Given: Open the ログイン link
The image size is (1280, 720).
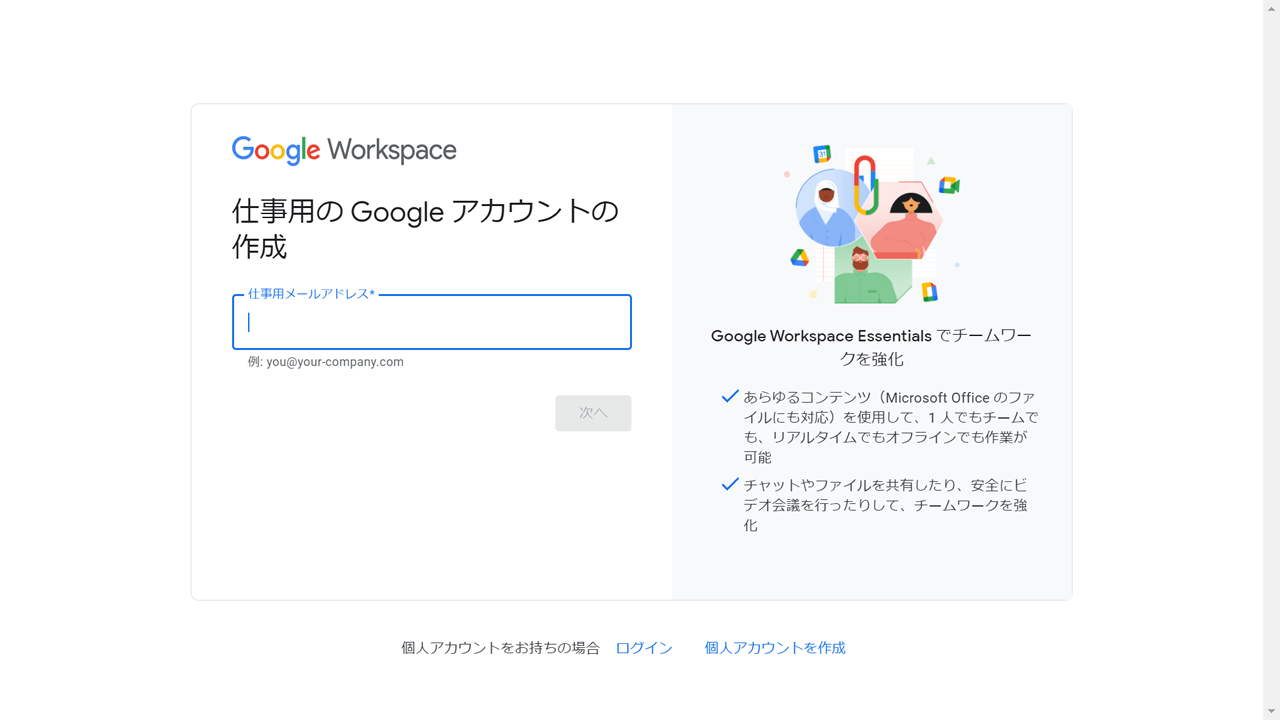Looking at the screenshot, I should click(x=643, y=647).
